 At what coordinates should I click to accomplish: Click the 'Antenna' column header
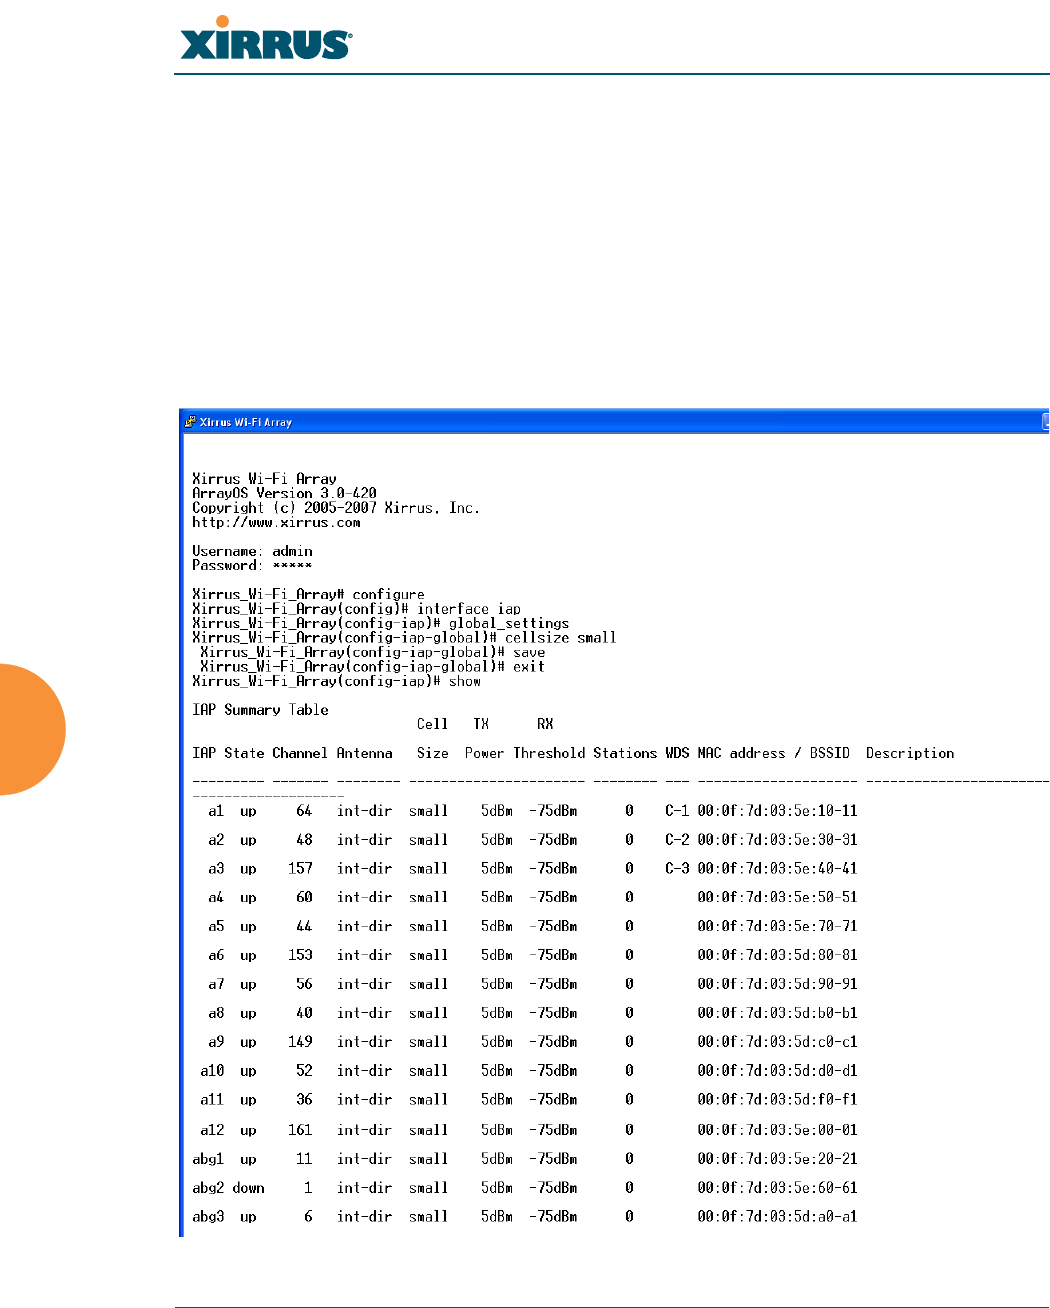(x=364, y=754)
